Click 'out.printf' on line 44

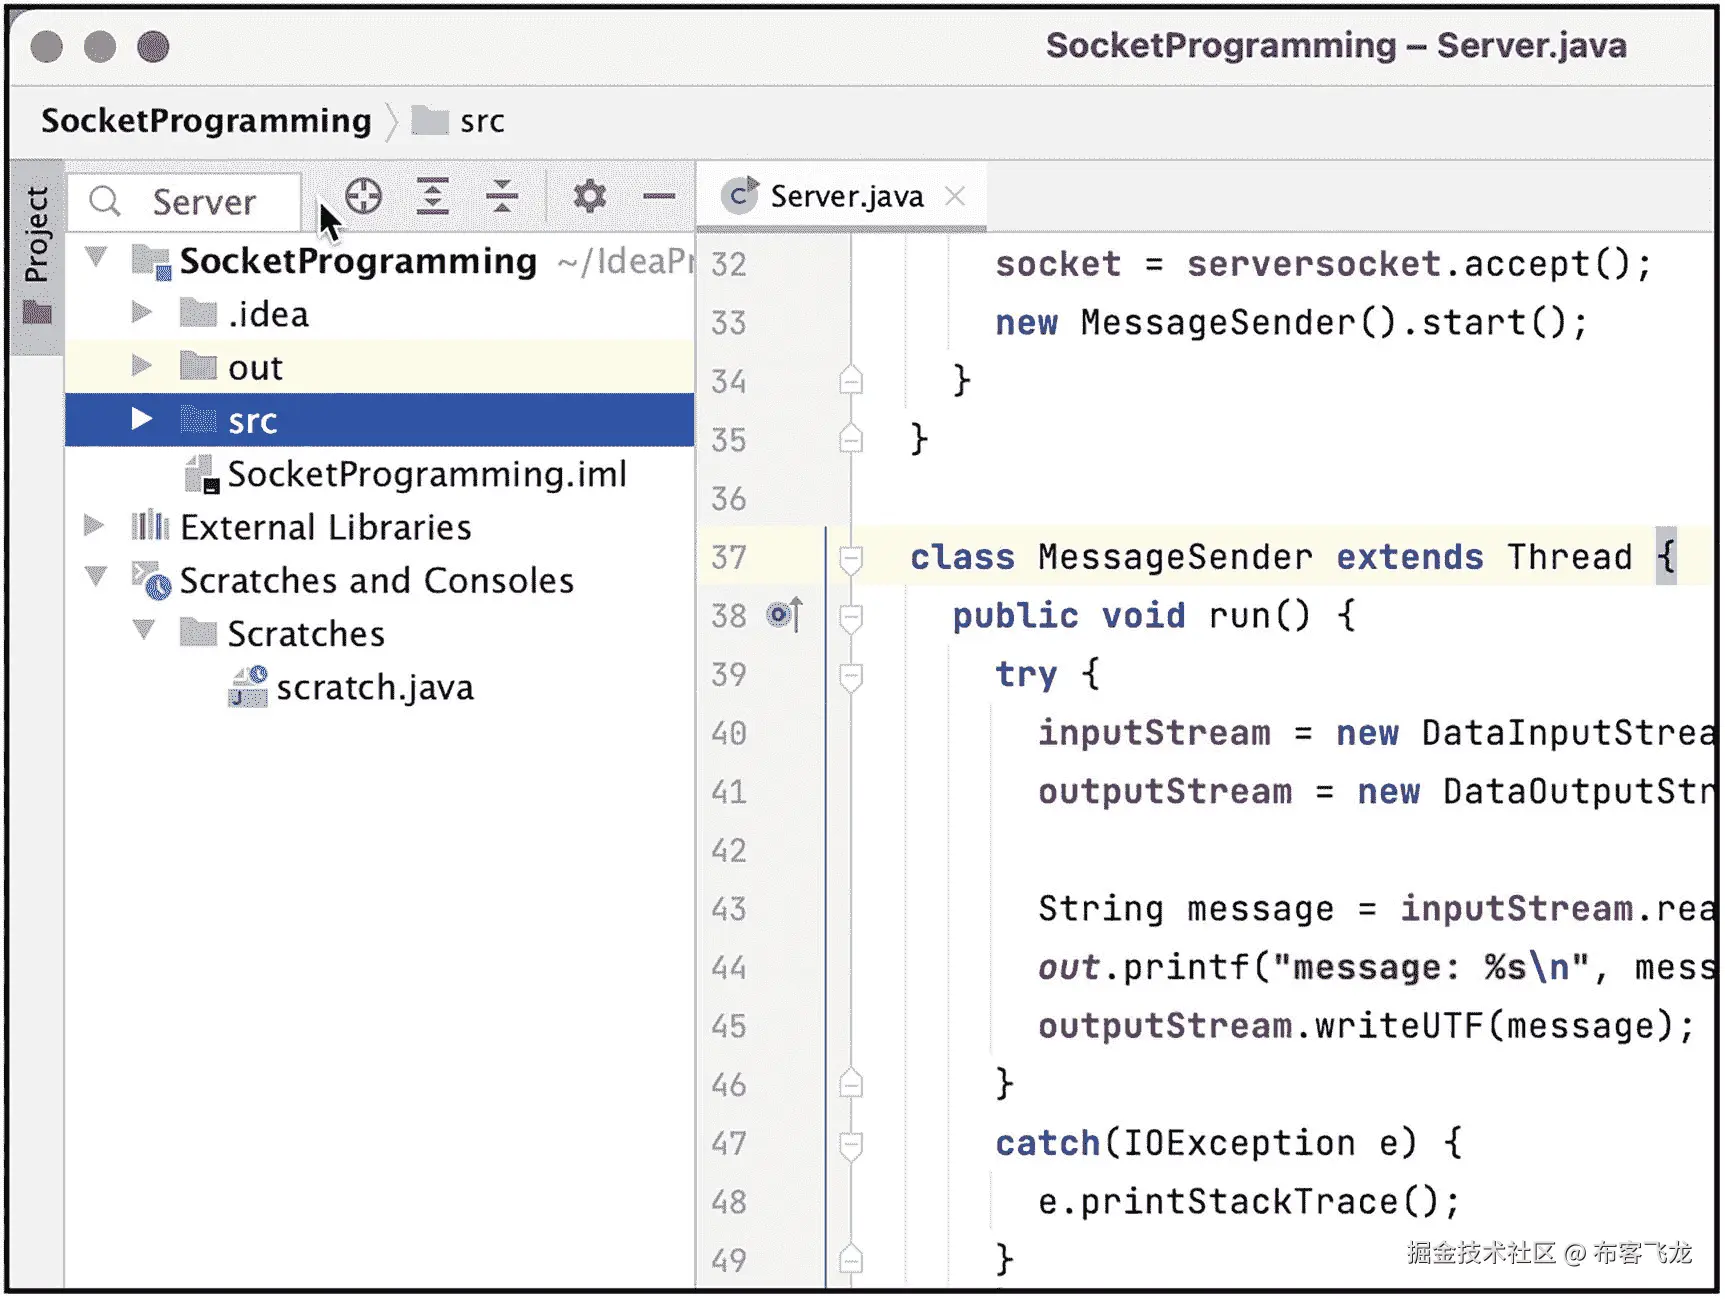pyautogui.click(x=1144, y=967)
